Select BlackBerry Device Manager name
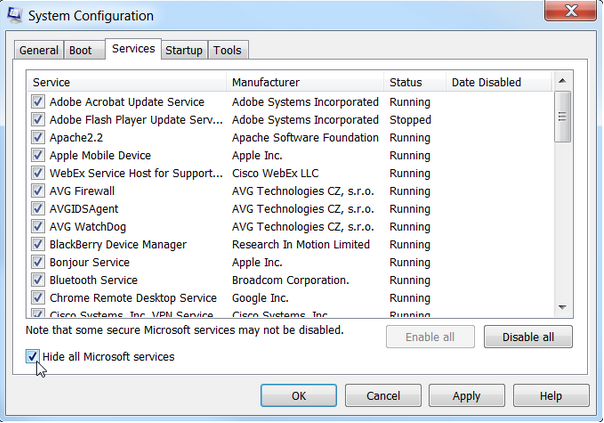This screenshot has height=423, width=604. tap(118, 245)
